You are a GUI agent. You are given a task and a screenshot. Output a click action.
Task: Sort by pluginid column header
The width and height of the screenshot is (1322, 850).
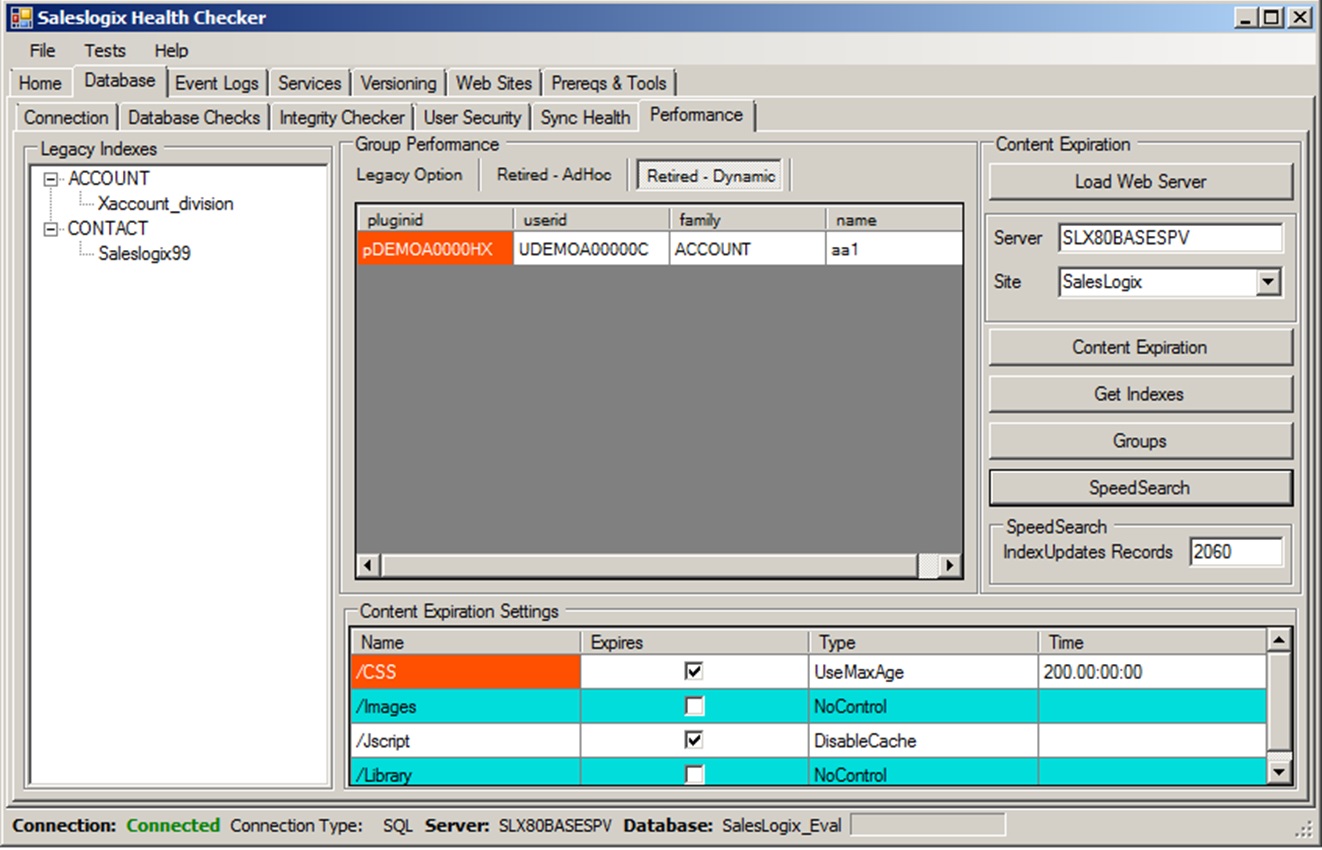[x=435, y=220]
